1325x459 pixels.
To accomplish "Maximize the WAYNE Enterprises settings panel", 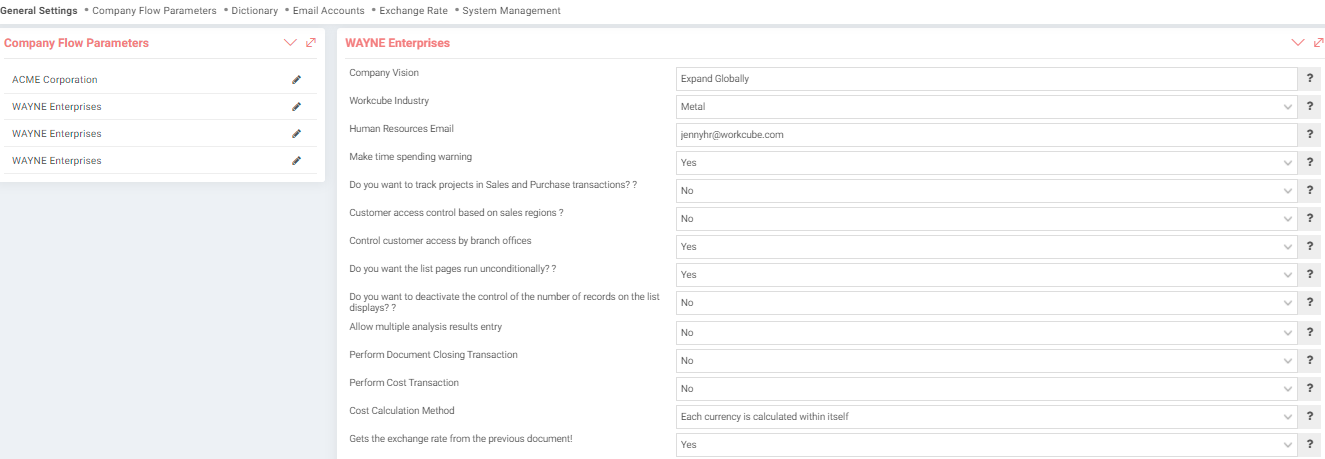I will (1318, 43).
